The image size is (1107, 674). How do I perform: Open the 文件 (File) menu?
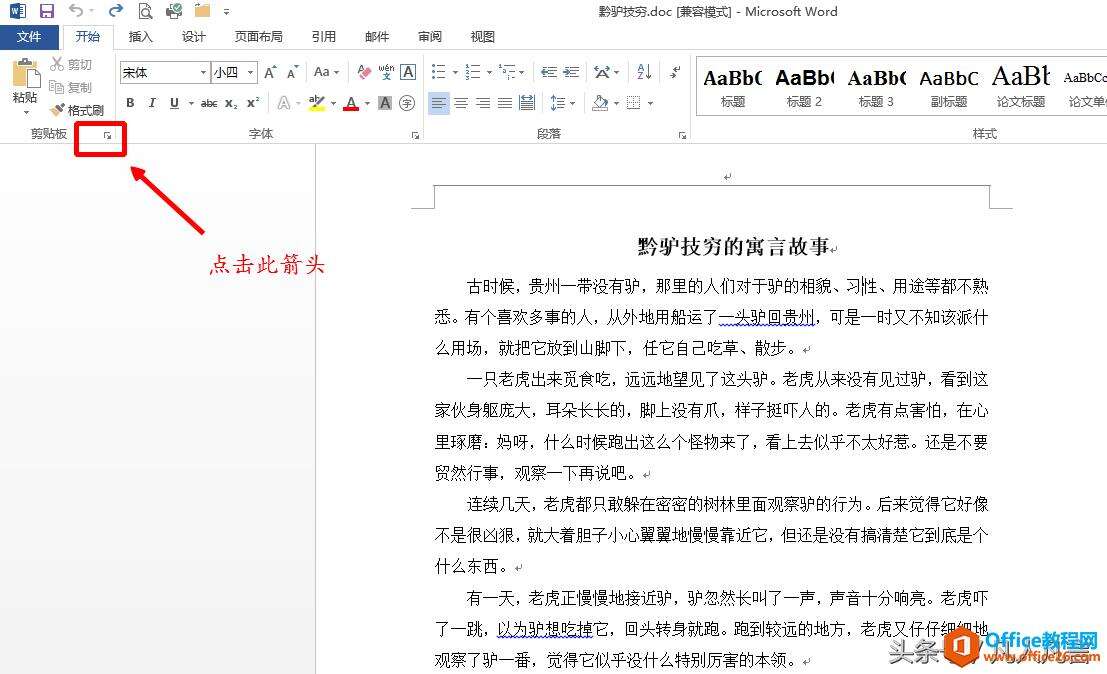click(29, 37)
